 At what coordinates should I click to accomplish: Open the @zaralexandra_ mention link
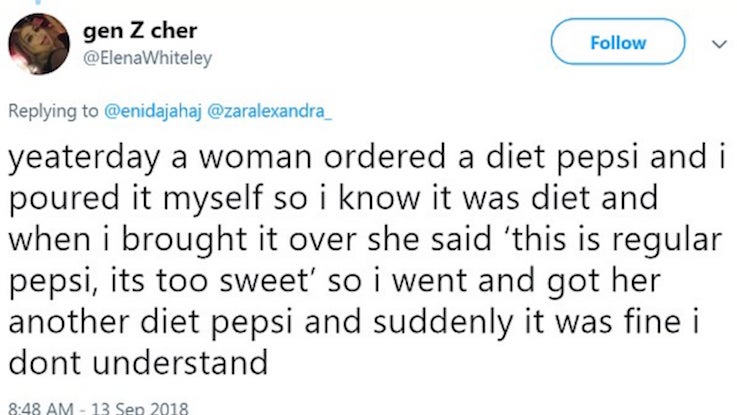pyautogui.click(x=269, y=111)
